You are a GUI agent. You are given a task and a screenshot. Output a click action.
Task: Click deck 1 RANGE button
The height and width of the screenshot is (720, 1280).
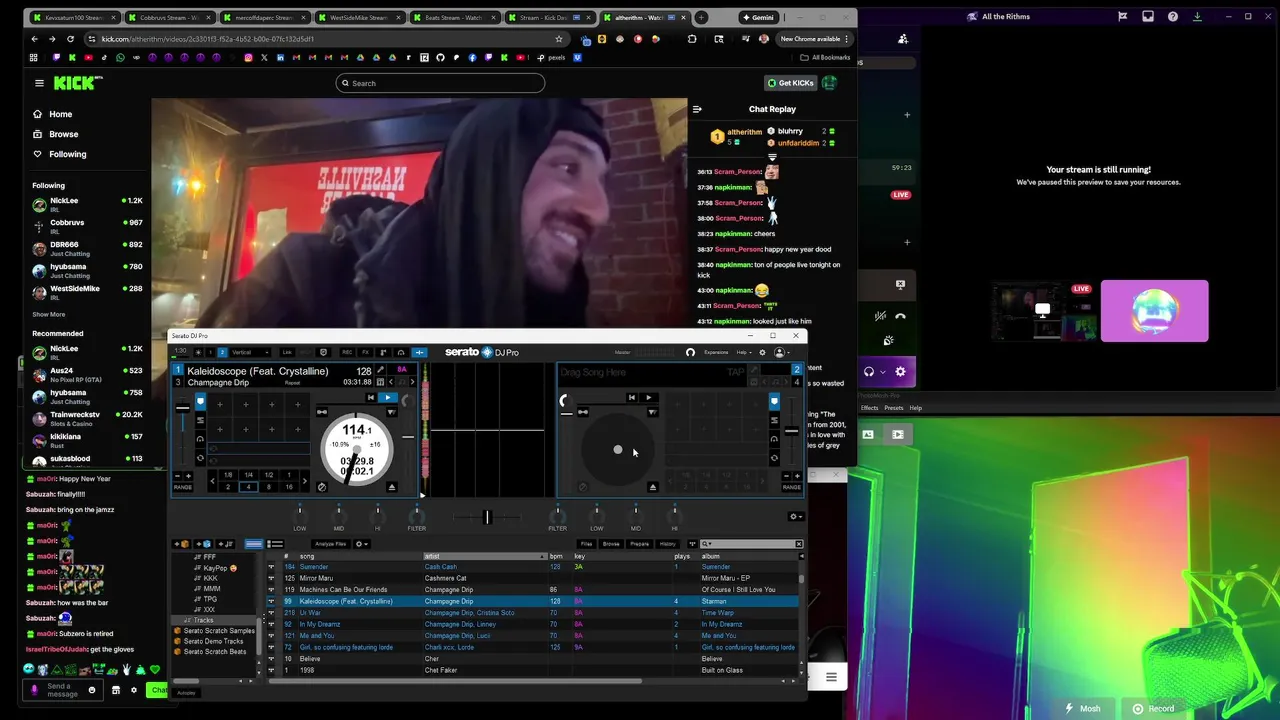182,487
